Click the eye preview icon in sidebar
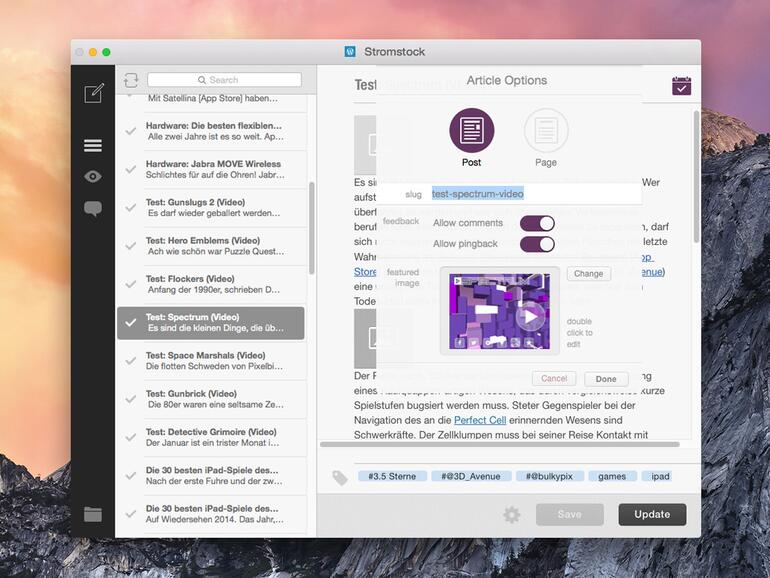 tap(93, 177)
